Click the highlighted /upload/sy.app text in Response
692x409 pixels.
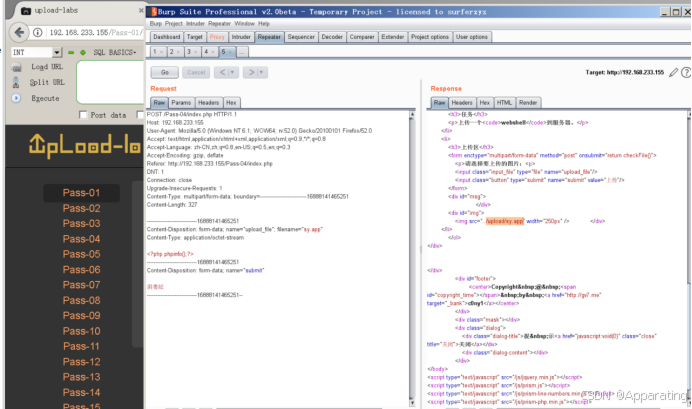pyautogui.click(x=505, y=221)
